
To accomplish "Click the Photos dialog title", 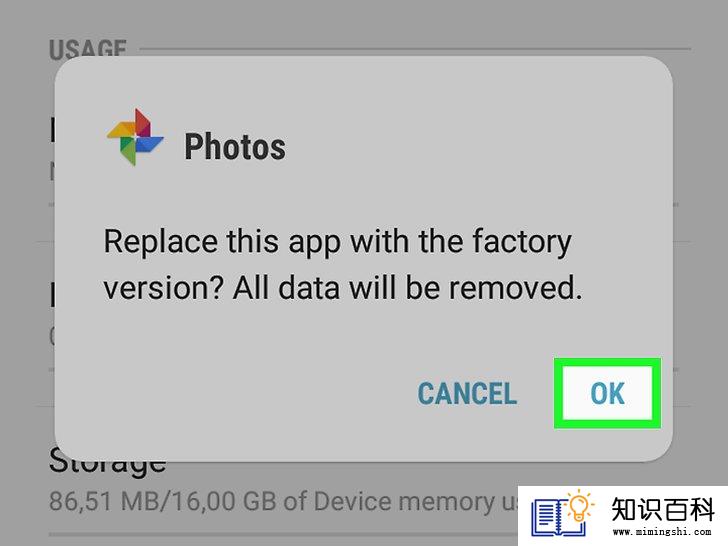I will pyautogui.click(x=235, y=146).
